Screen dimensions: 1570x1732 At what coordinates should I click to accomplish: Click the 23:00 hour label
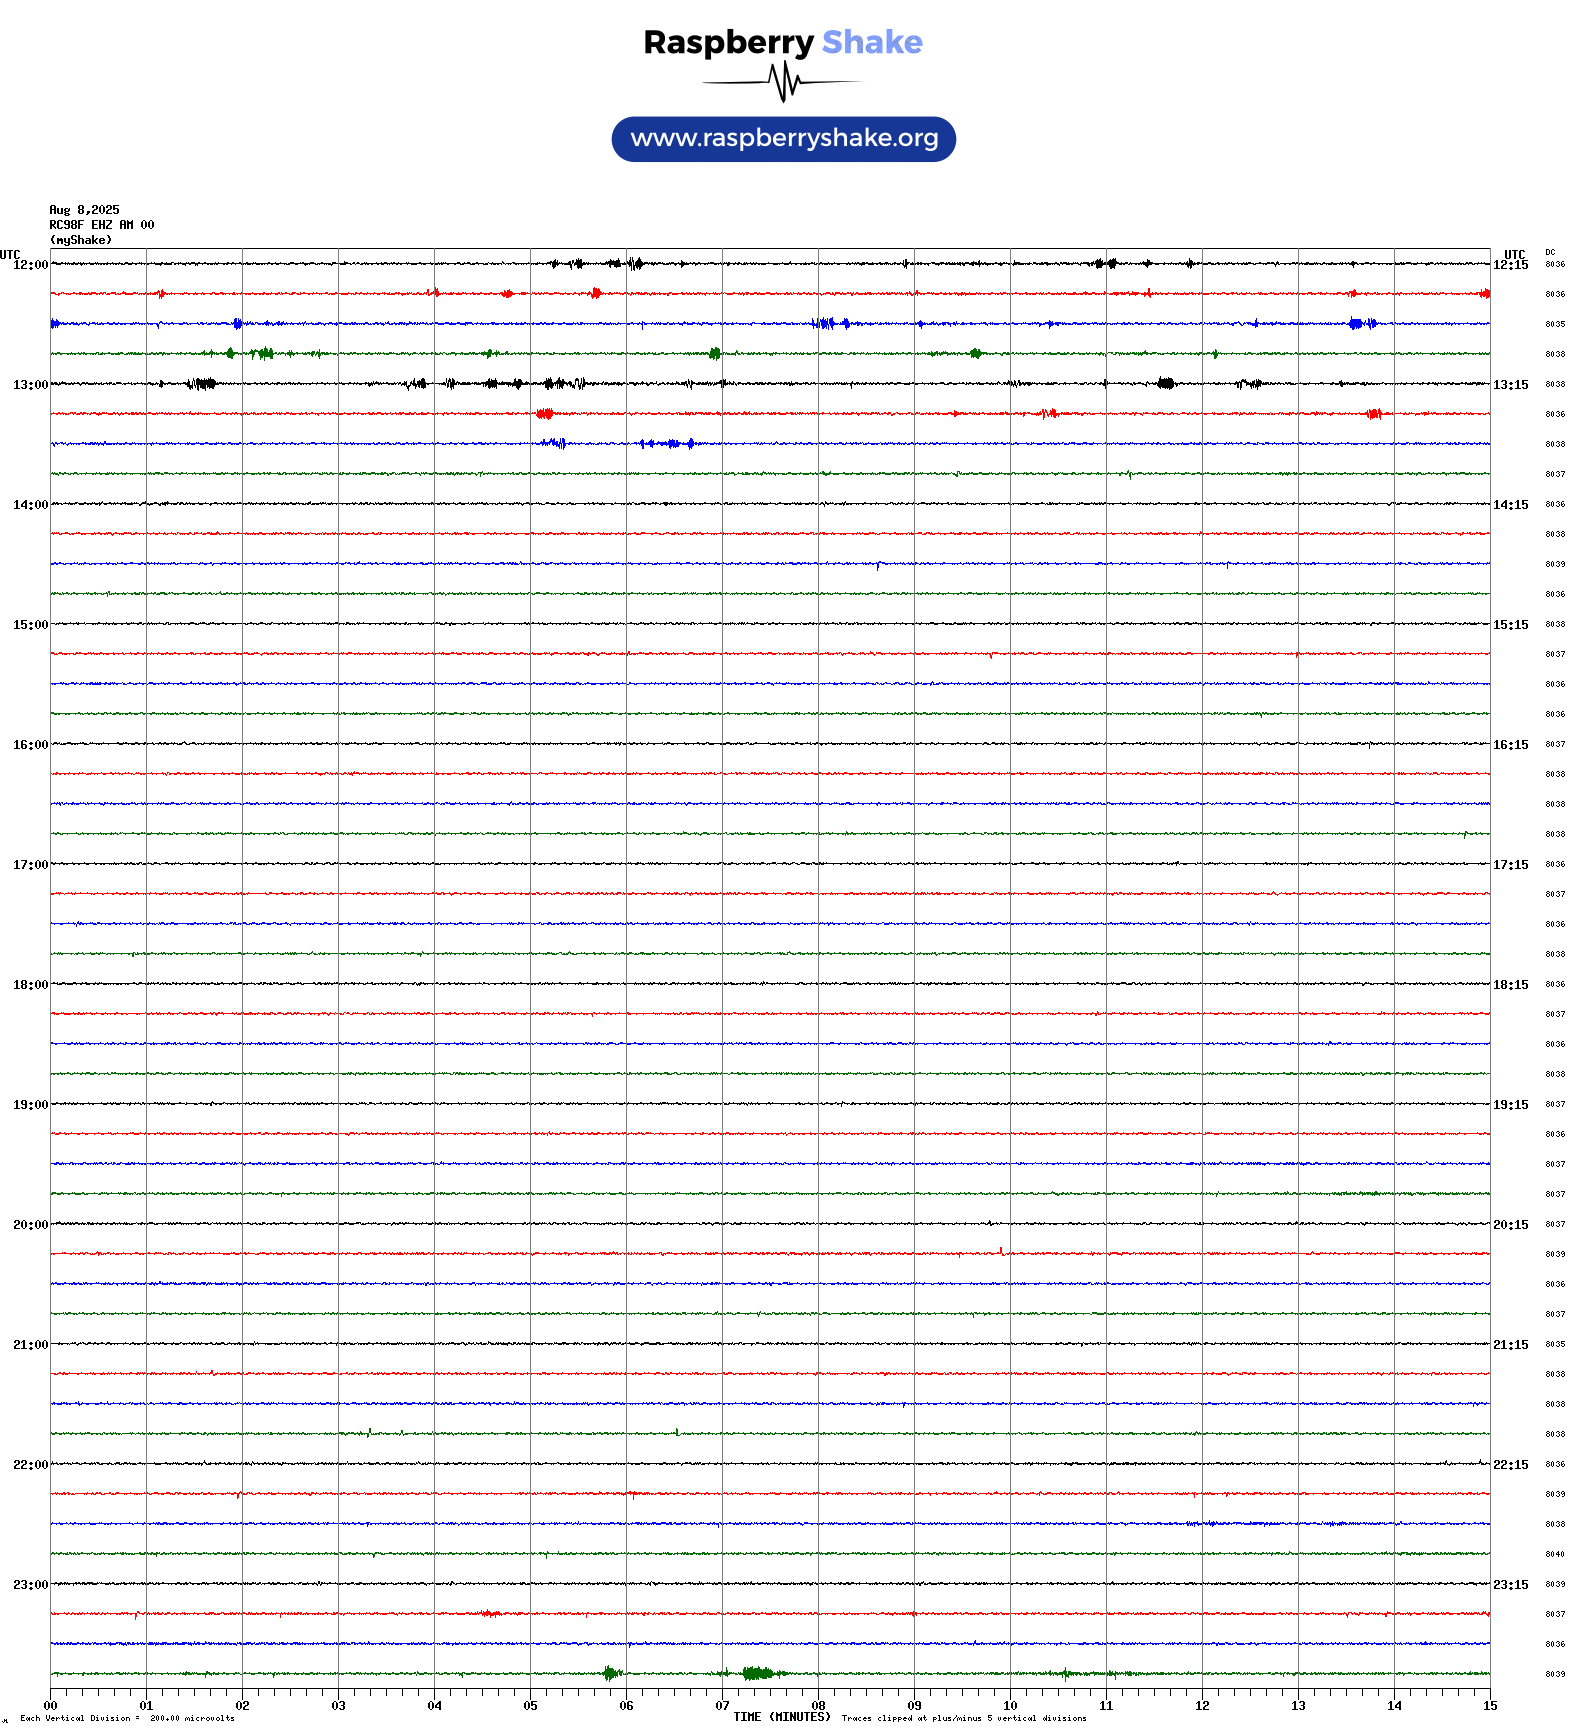click(x=30, y=1585)
